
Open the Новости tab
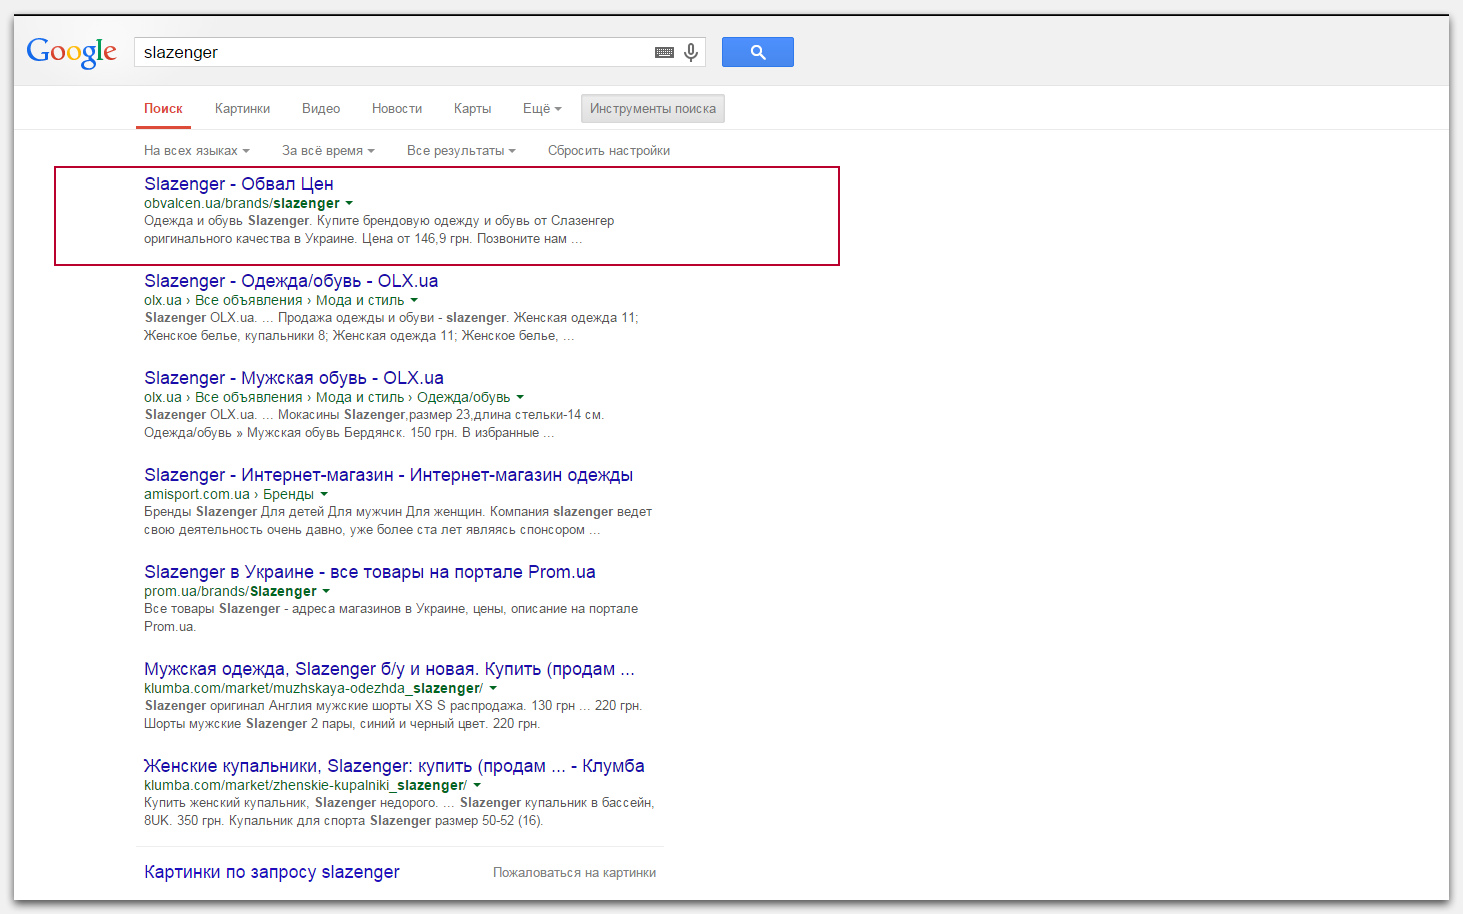tap(397, 108)
